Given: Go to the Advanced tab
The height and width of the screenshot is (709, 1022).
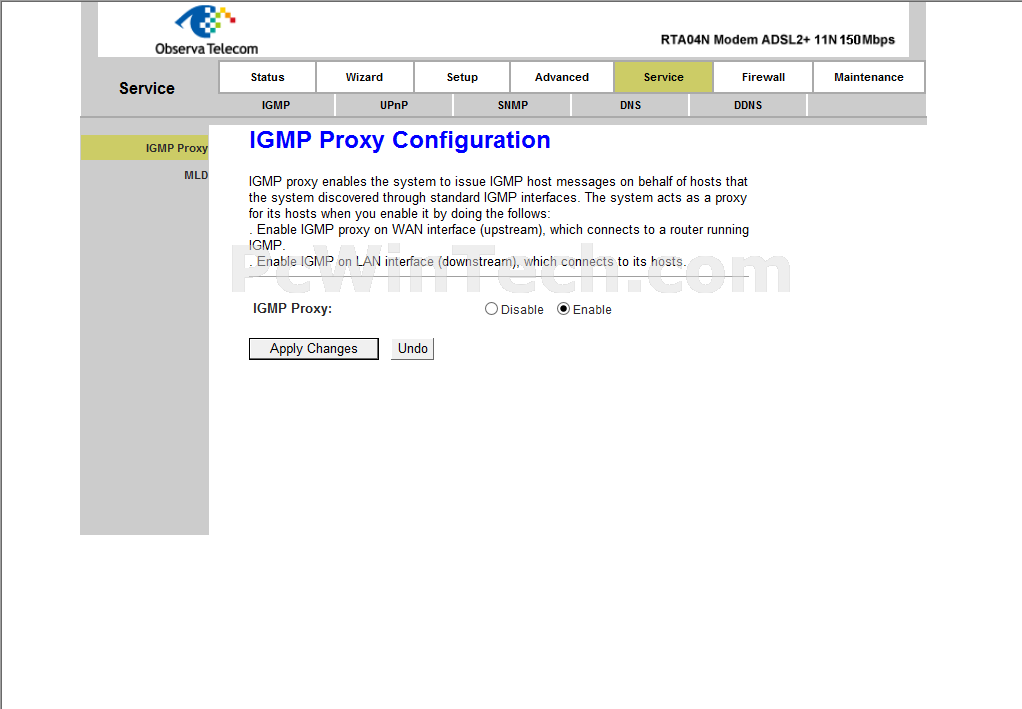Looking at the screenshot, I should (x=561, y=77).
